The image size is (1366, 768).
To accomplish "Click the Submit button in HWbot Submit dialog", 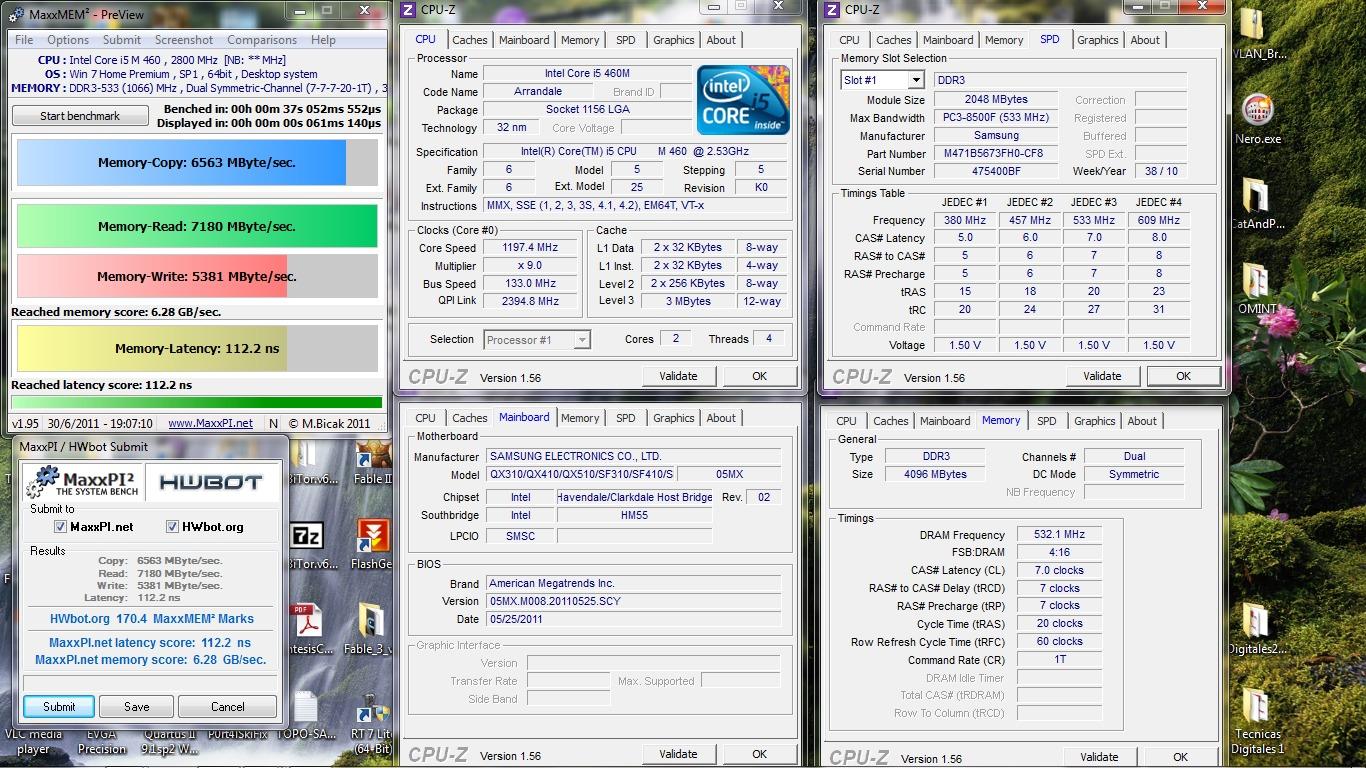I will (59, 706).
